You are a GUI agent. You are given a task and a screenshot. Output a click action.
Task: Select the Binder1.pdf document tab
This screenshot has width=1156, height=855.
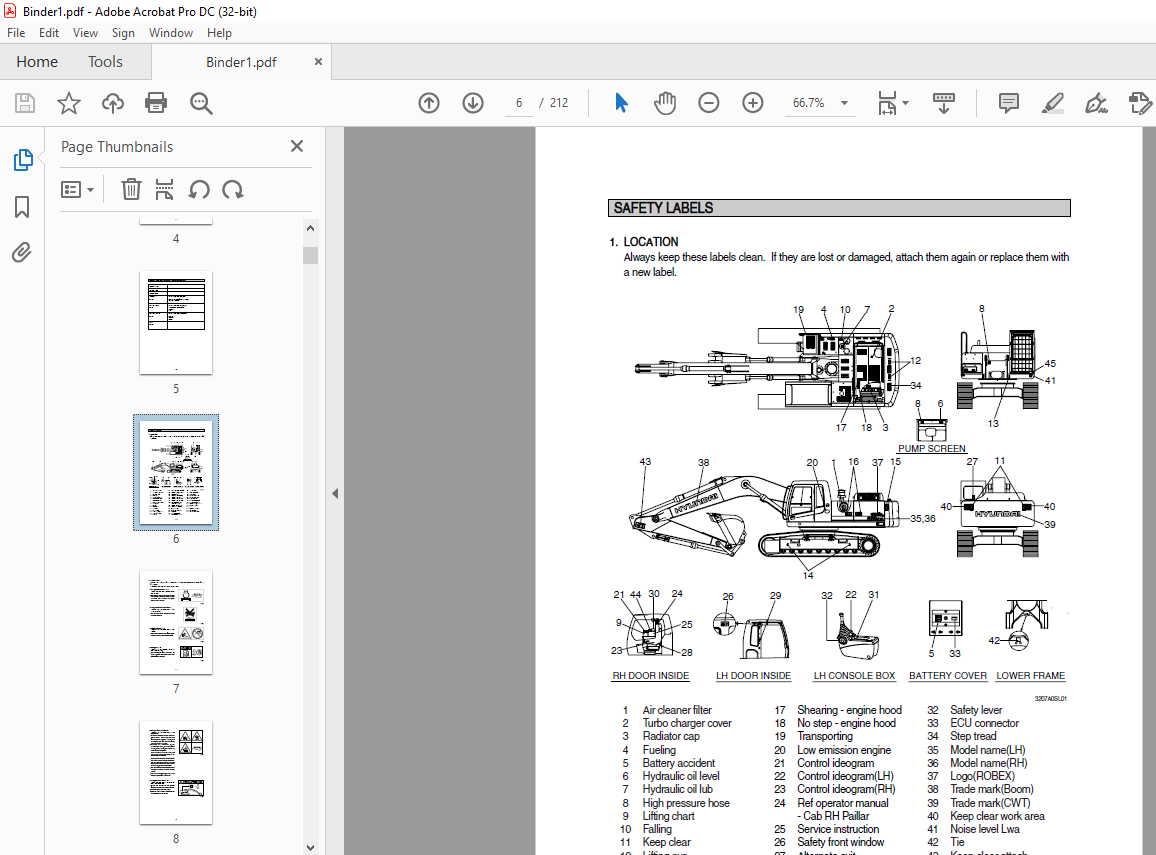241,62
